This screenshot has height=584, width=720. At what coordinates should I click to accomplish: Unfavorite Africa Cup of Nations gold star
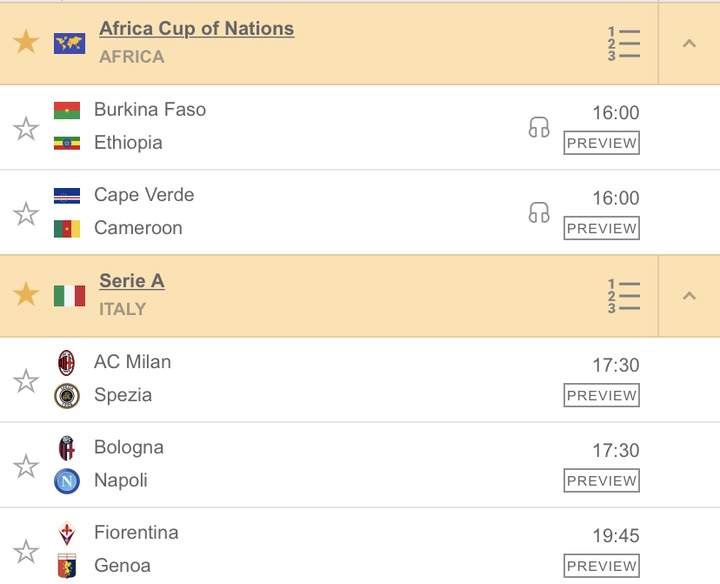coord(26,41)
